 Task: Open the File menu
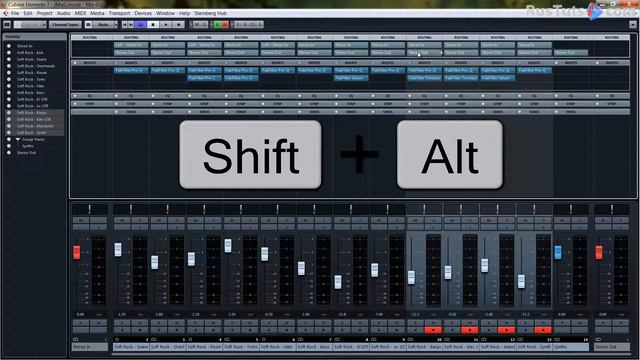click(15, 13)
